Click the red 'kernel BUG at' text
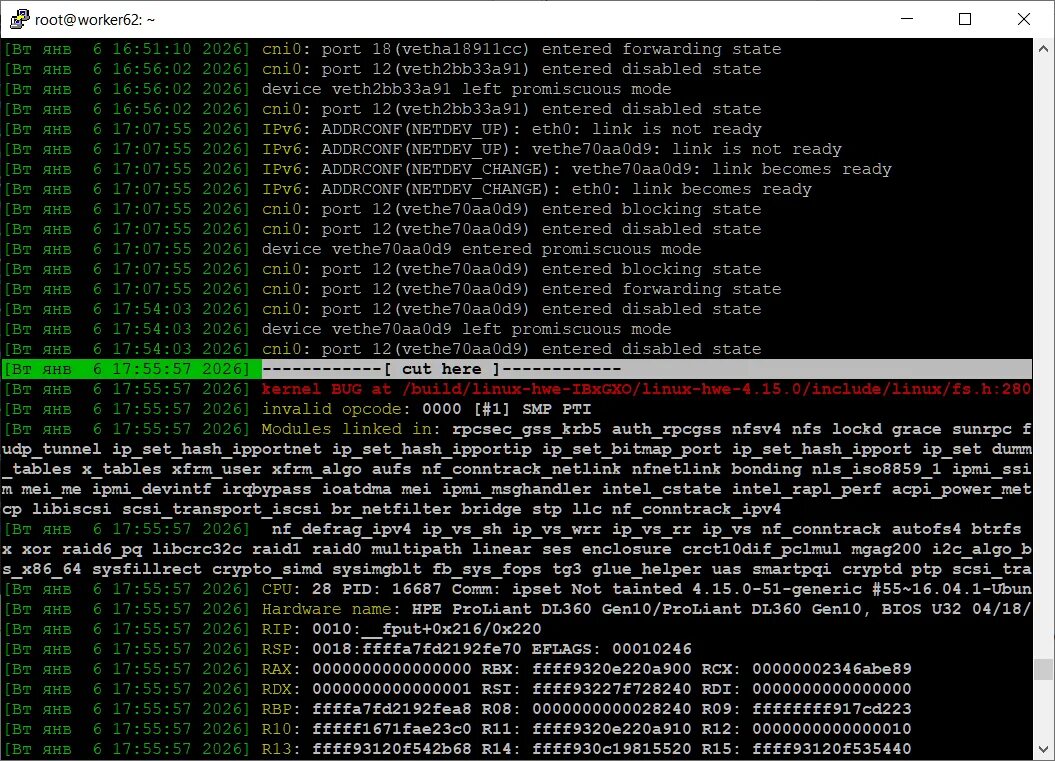1055x761 pixels. [326, 389]
